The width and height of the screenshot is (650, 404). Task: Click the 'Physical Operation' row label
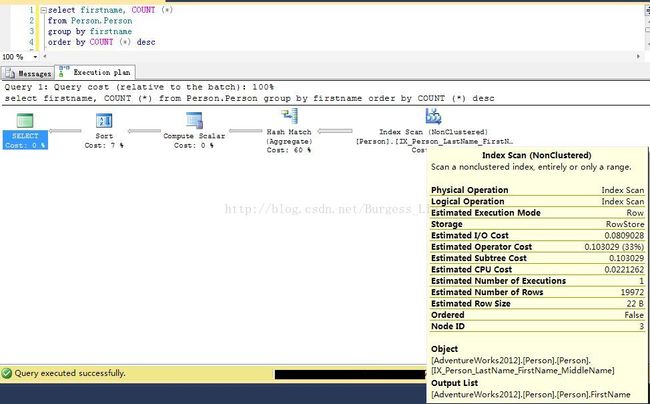(x=469, y=190)
